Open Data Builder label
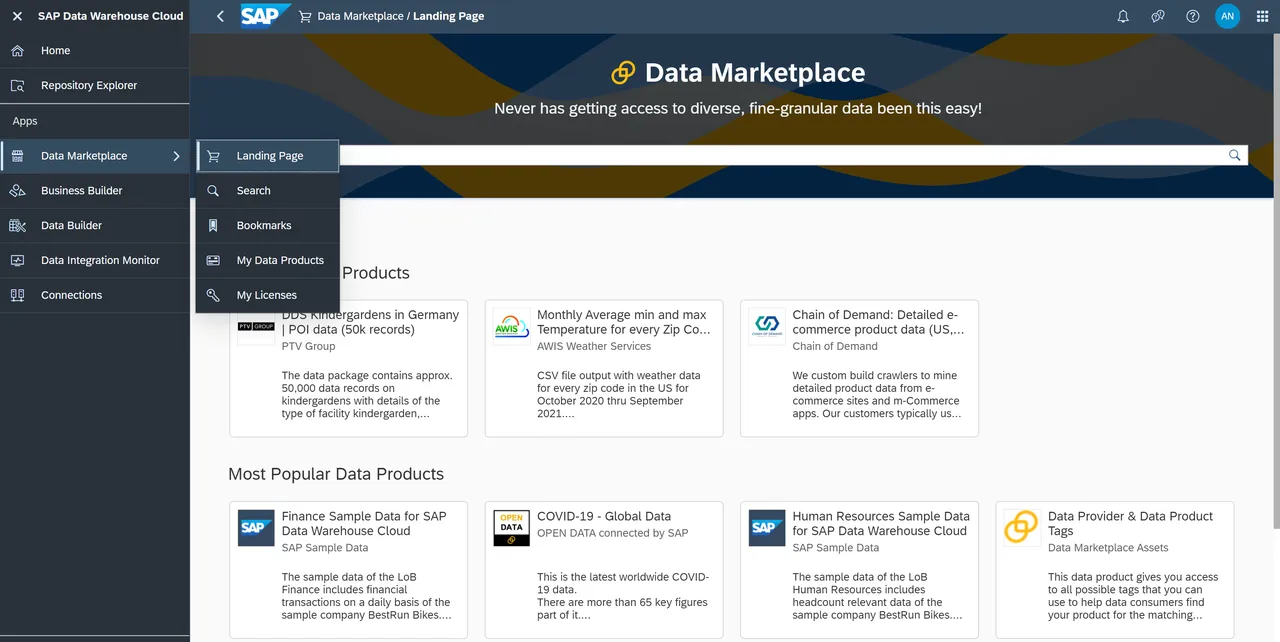The image size is (1280, 642). (x=72, y=226)
